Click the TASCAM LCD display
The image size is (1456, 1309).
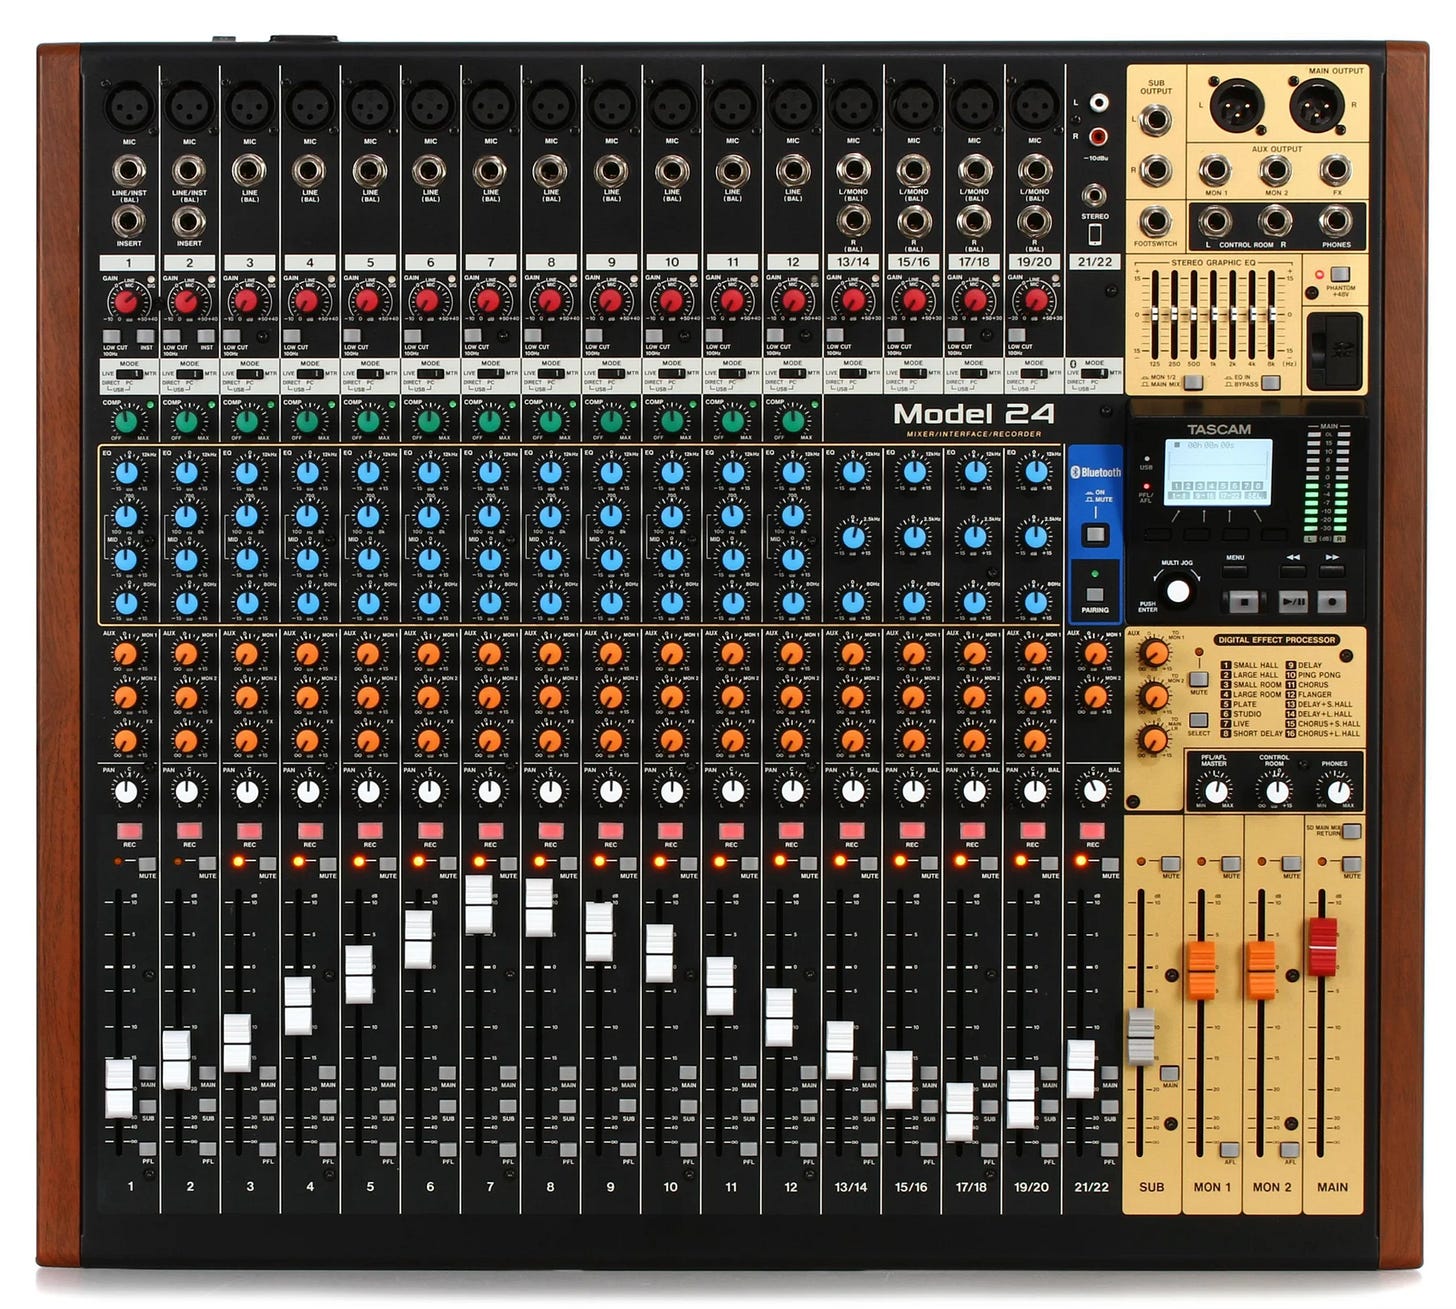tap(1218, 472)
